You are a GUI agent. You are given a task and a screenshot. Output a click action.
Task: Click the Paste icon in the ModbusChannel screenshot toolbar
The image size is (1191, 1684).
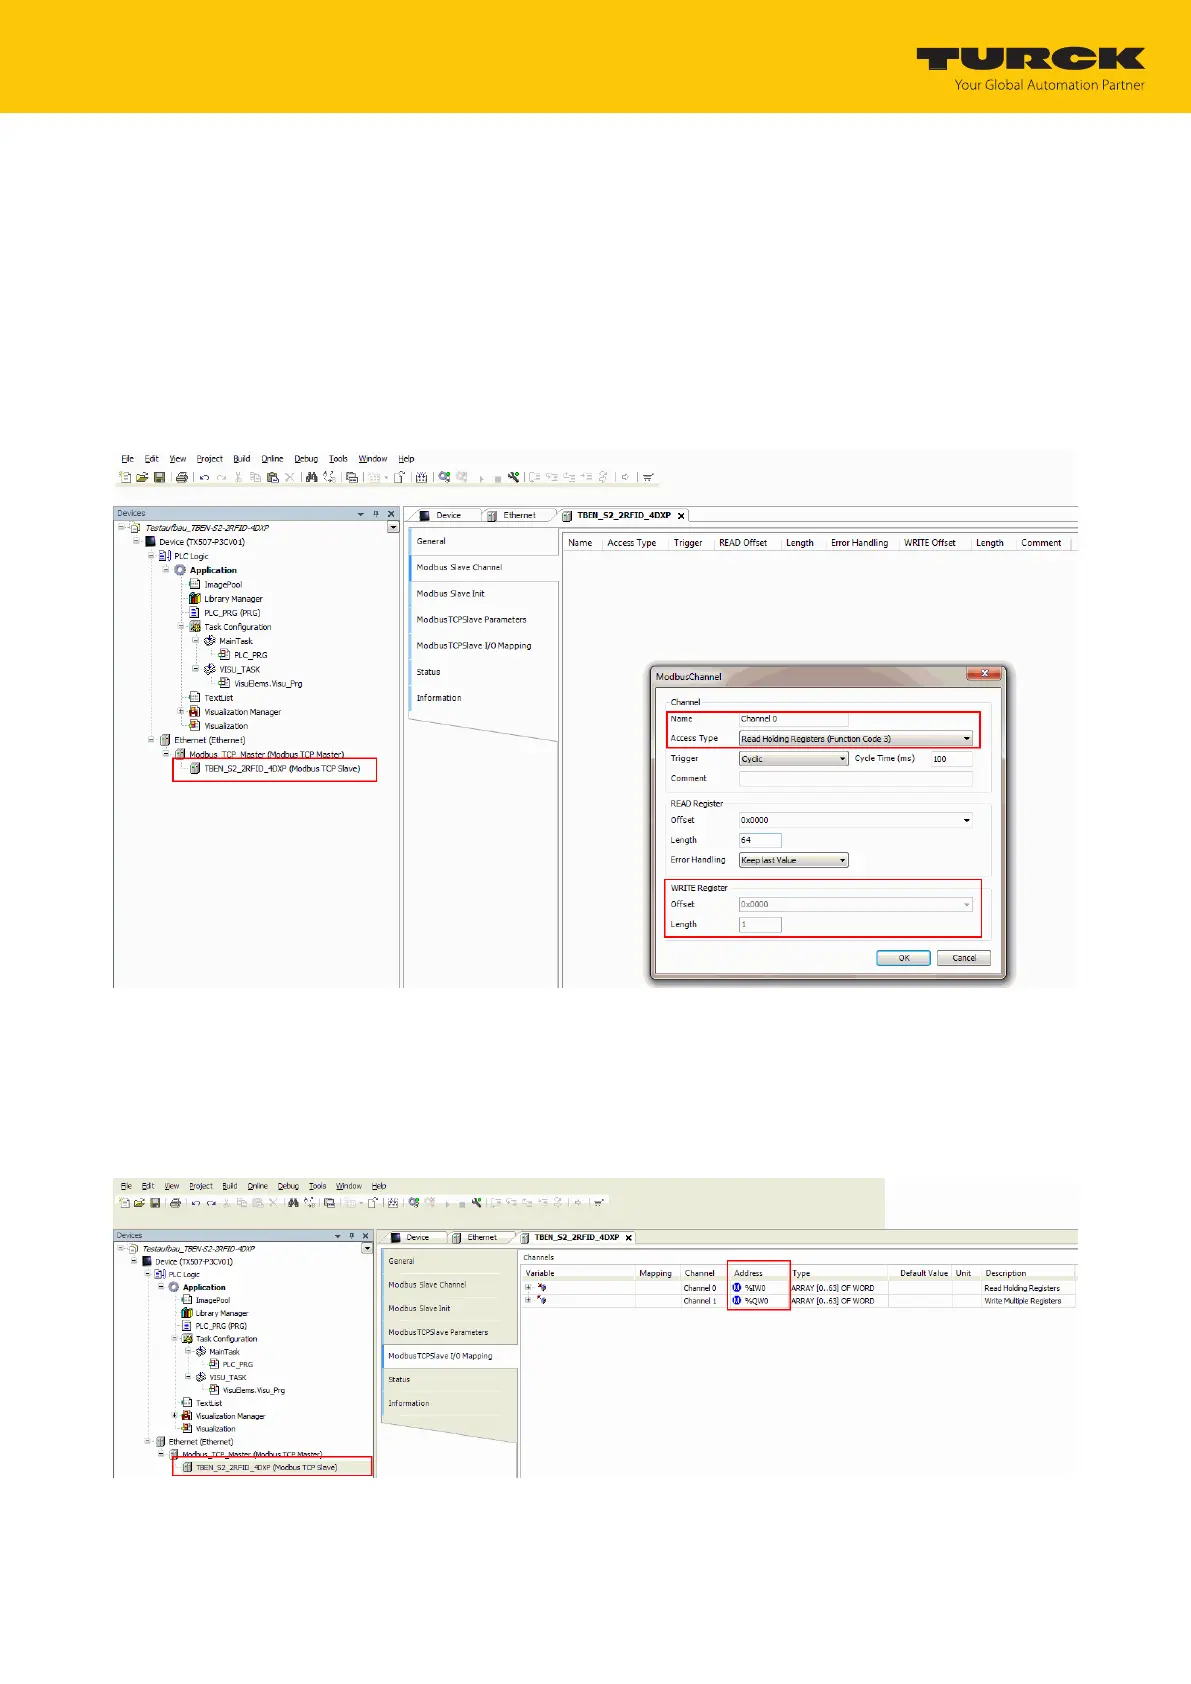[272, 478]
